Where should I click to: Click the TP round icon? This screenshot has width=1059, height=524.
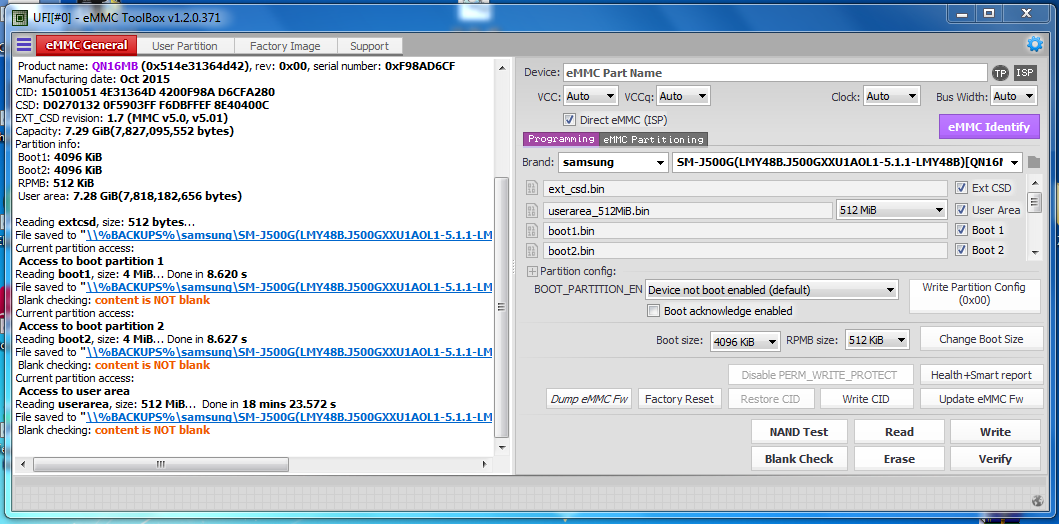(x=1000, y=73)
